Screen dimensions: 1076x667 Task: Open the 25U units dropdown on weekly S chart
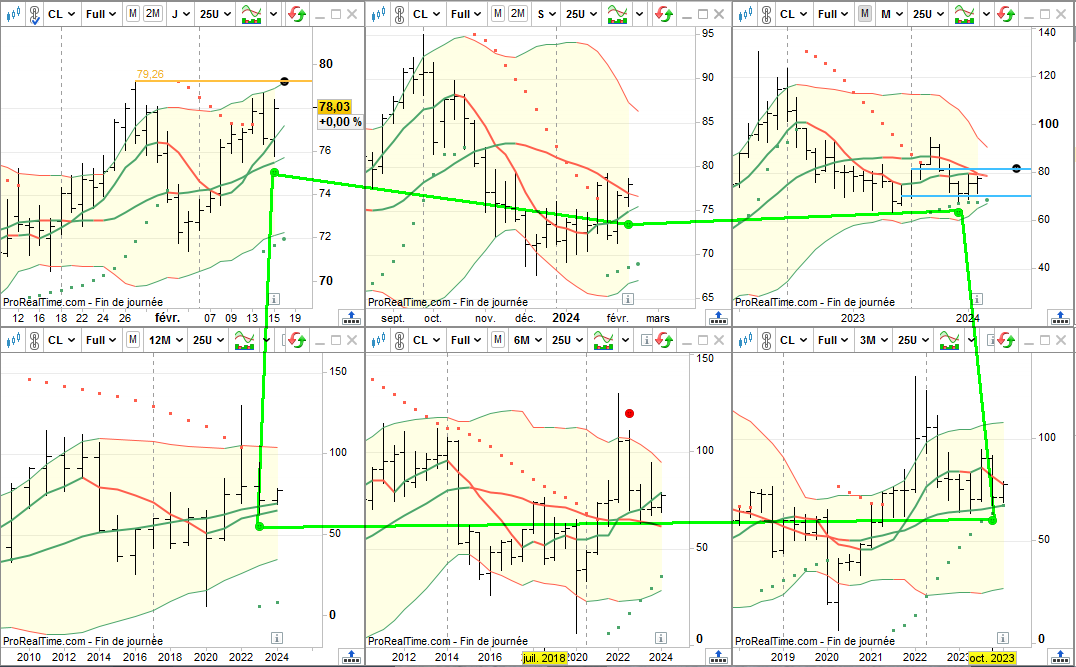[582, 14]
